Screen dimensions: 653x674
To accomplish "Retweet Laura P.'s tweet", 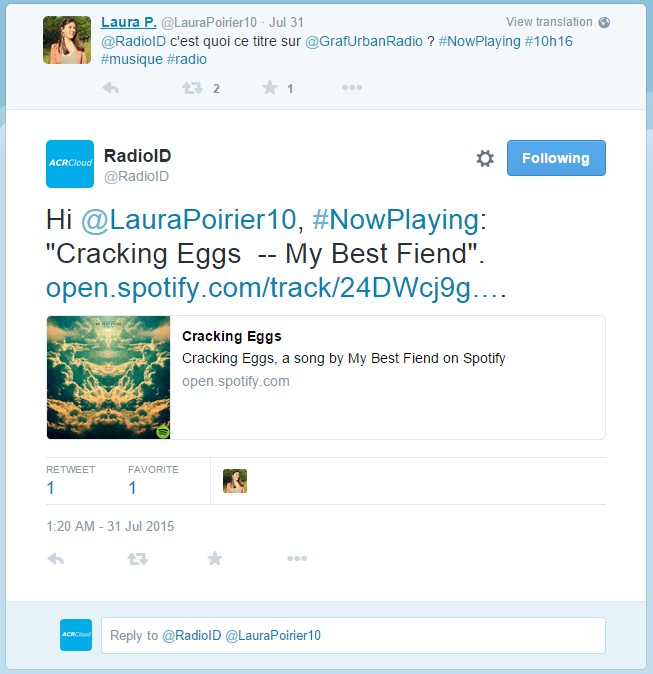I will [192, 88].
